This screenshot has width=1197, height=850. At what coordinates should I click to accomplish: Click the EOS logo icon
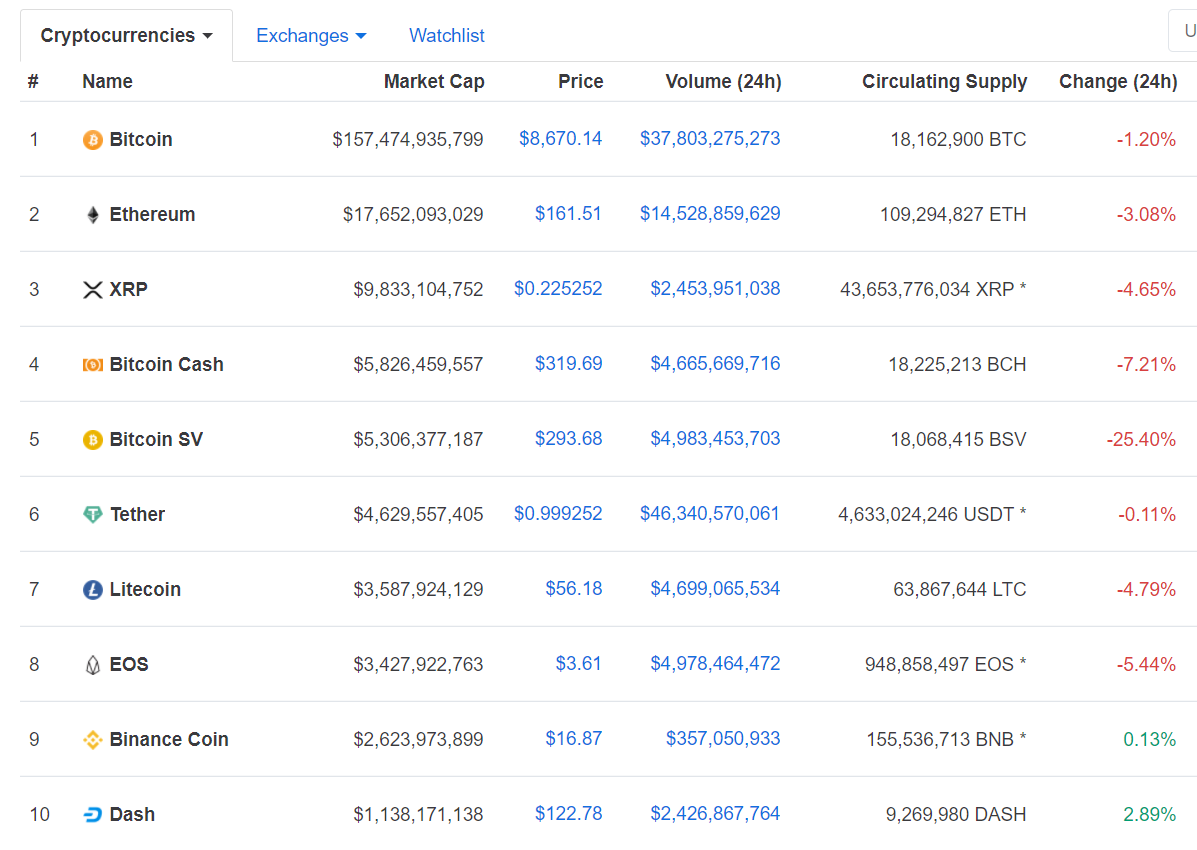(x=92, y=665)
